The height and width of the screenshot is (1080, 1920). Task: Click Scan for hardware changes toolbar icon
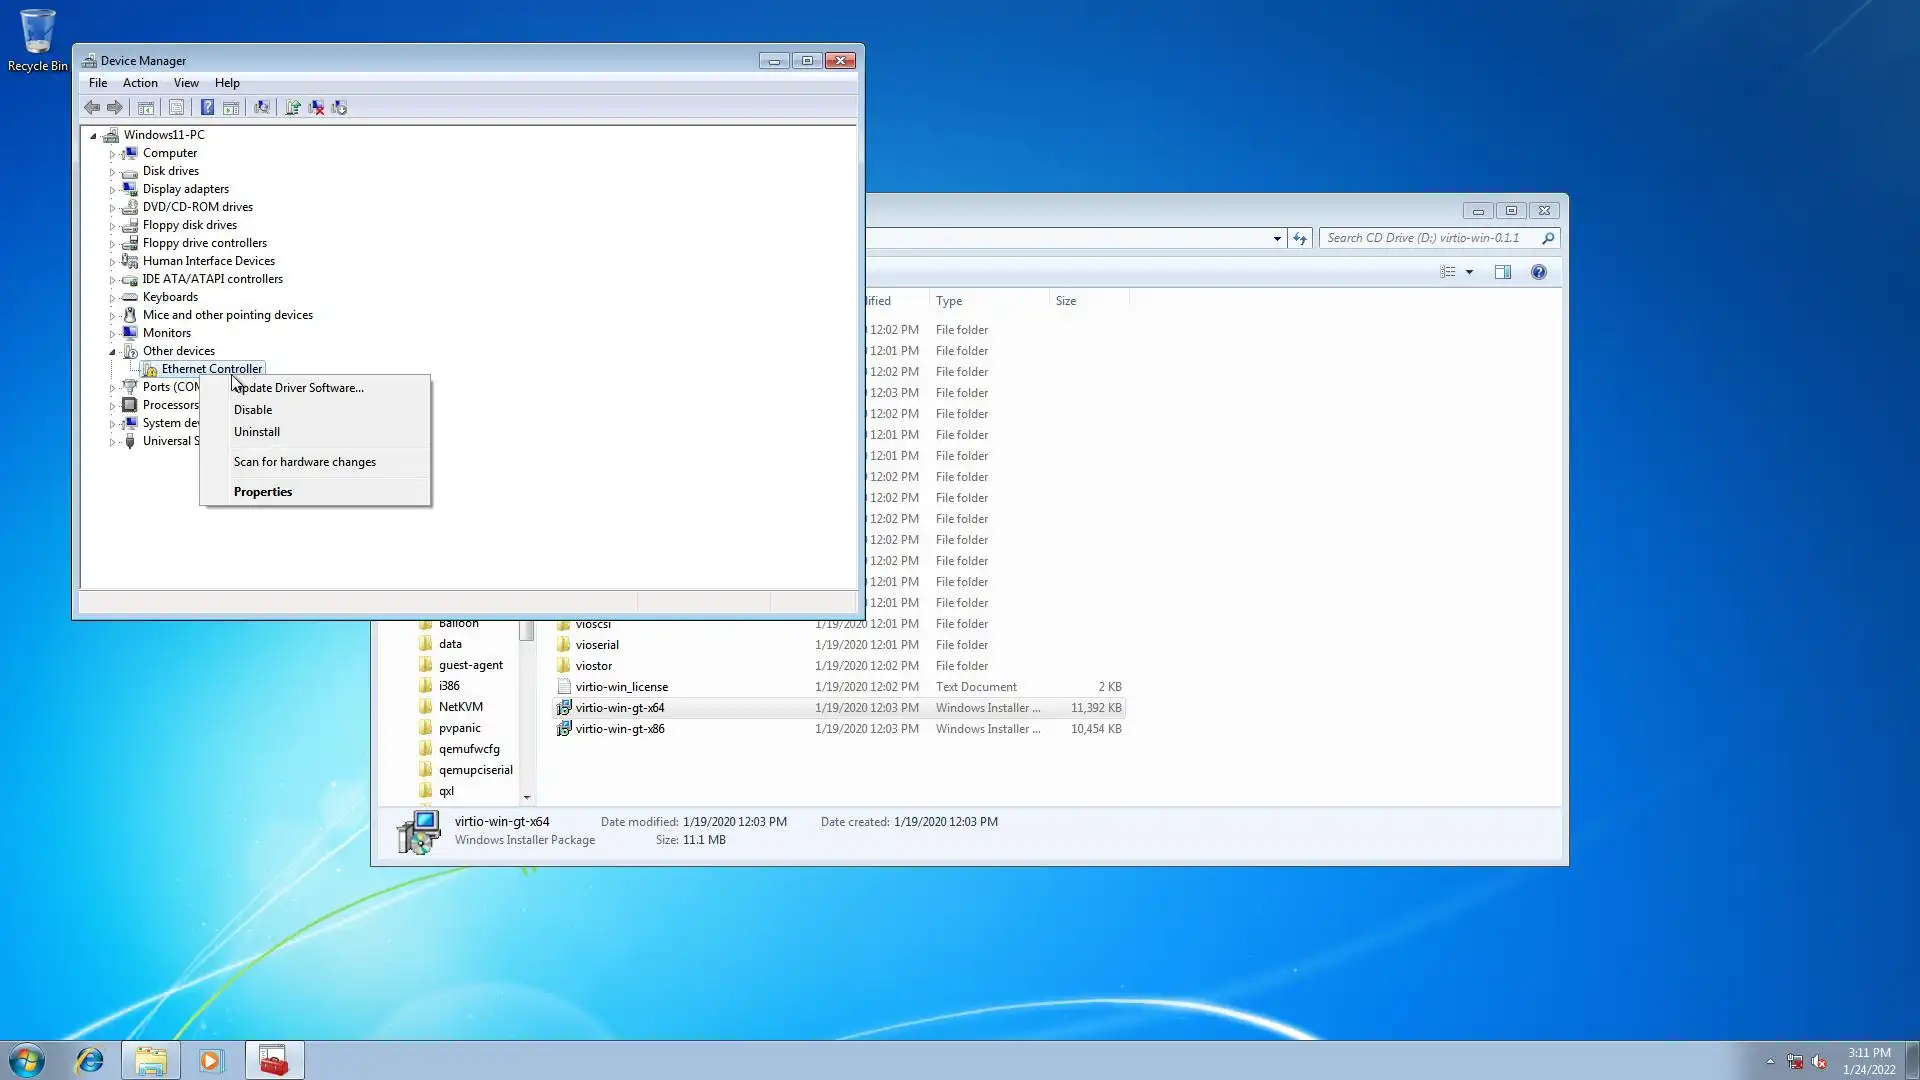pyautogui.click(x=262, y=107)
